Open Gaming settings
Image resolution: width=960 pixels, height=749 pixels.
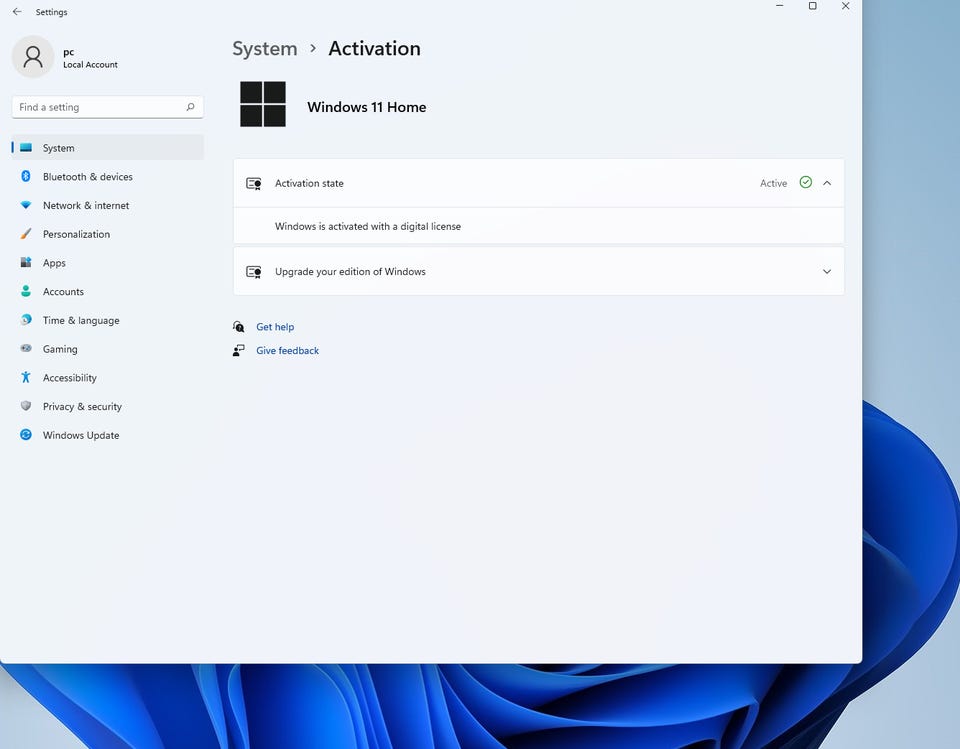108,349
